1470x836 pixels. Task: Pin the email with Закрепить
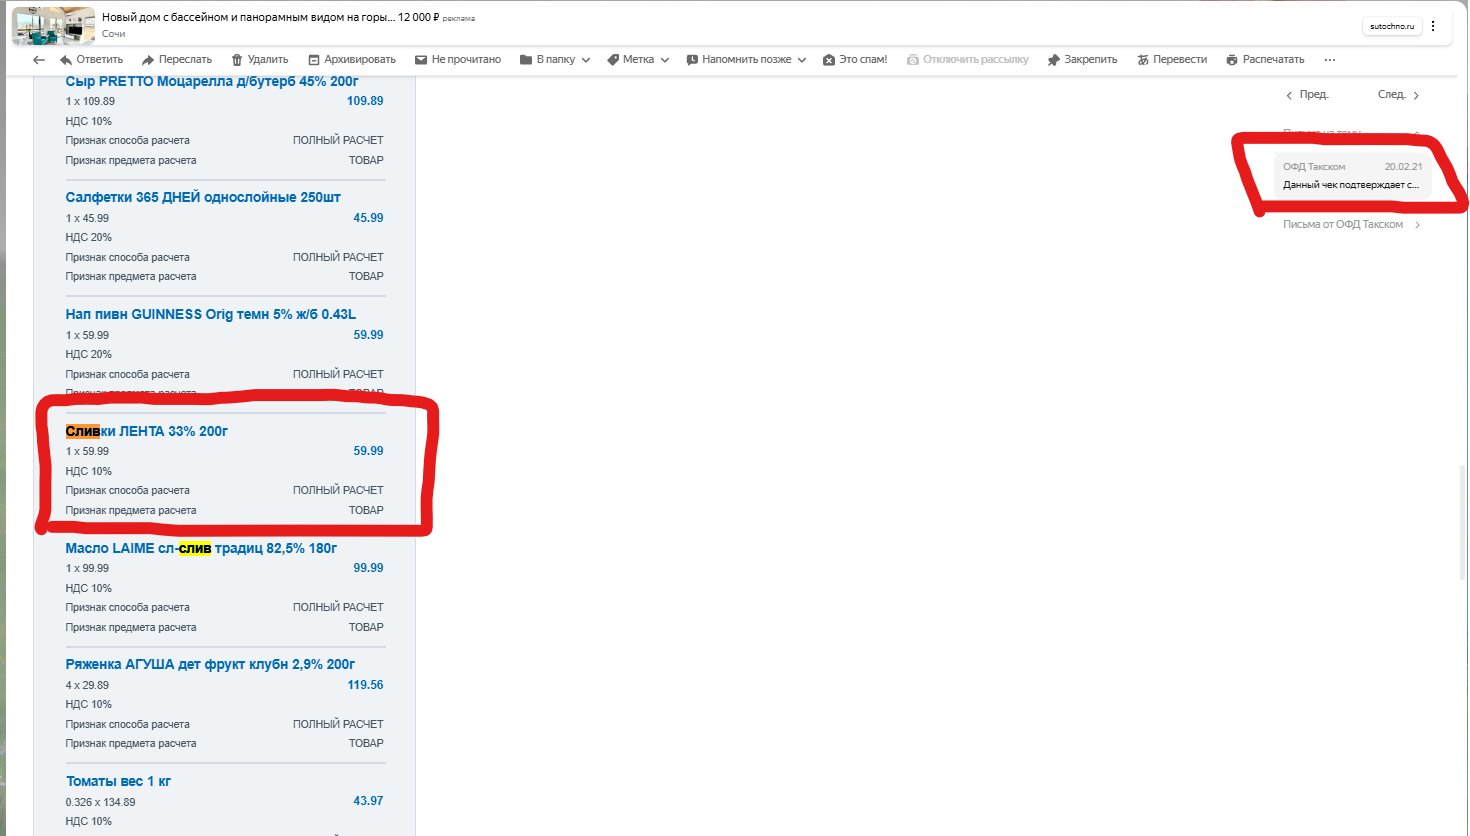[1082, 60]
